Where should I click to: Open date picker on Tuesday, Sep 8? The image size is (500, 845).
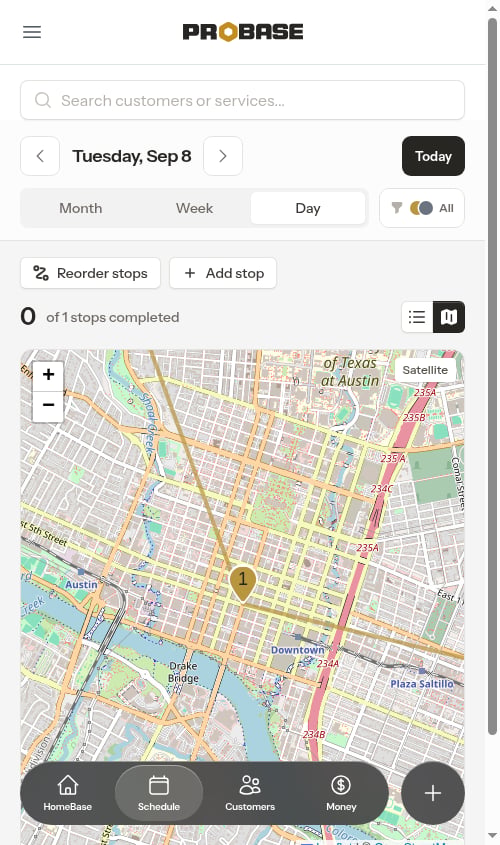(132, 156)
